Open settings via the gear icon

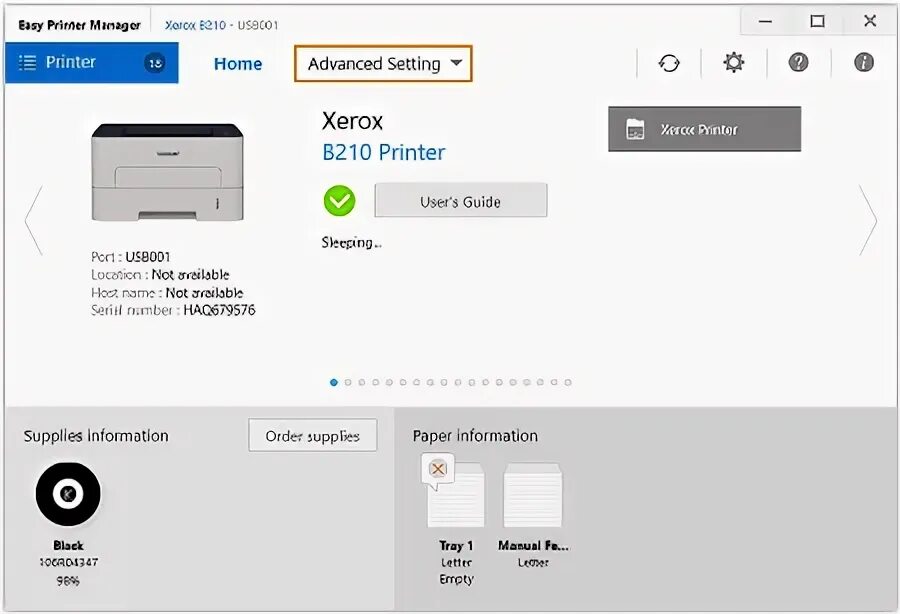pyautogui.click(x=734, y=62)
